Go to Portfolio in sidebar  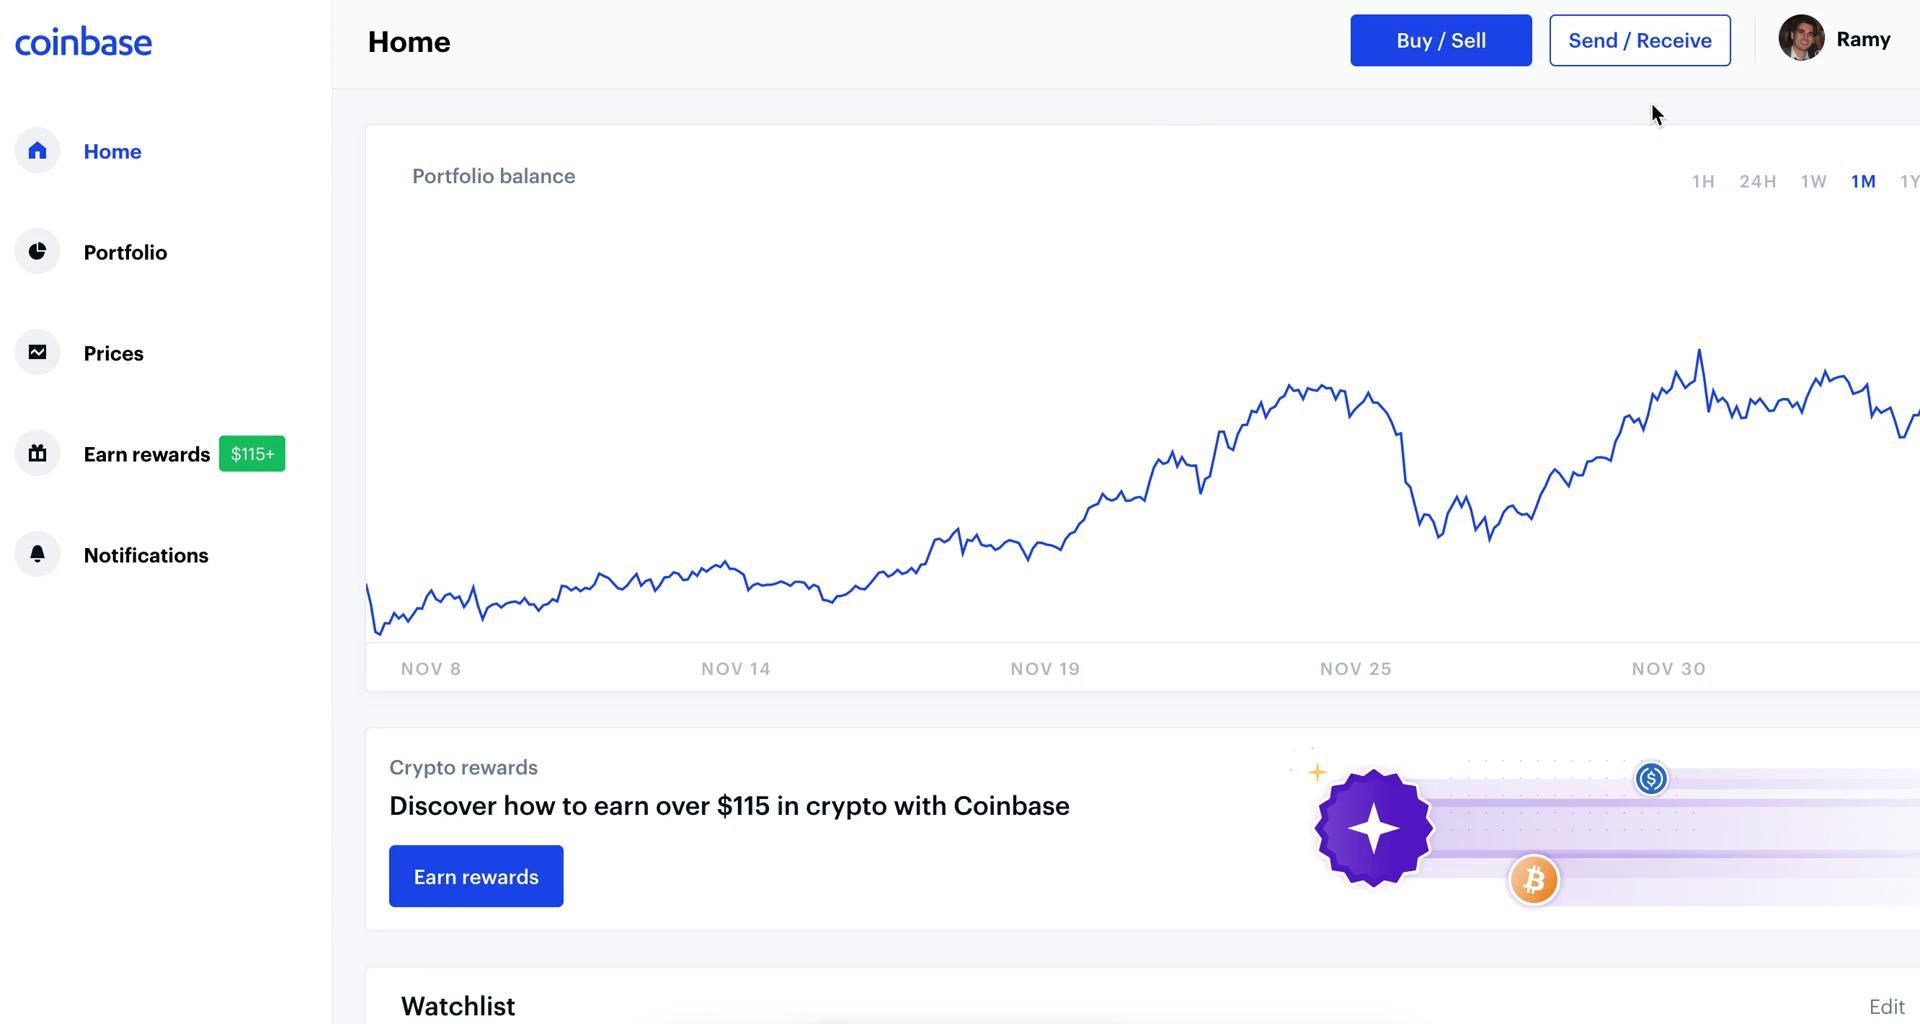pyautogui.click(x=125, y=253)
